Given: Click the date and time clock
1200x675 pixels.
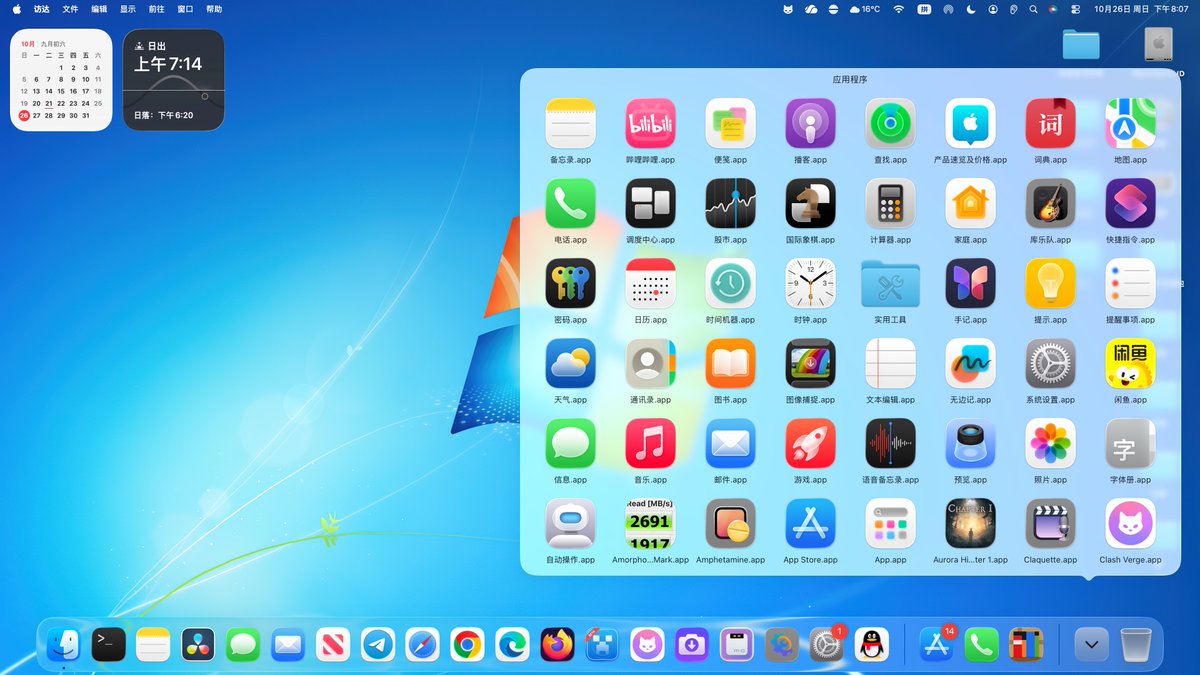Looking at the screenshot, I should (x=1141, y=9).
